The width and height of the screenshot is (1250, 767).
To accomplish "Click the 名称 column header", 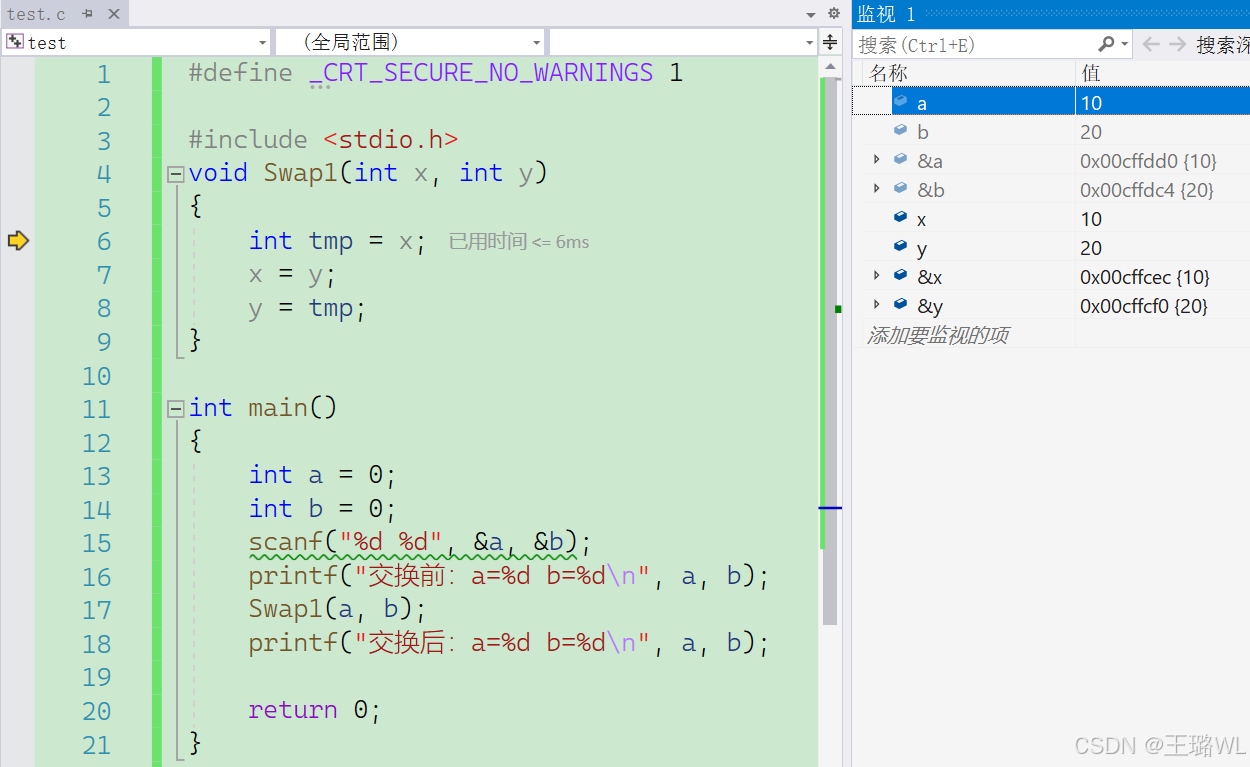I will [x=888, y=73].
